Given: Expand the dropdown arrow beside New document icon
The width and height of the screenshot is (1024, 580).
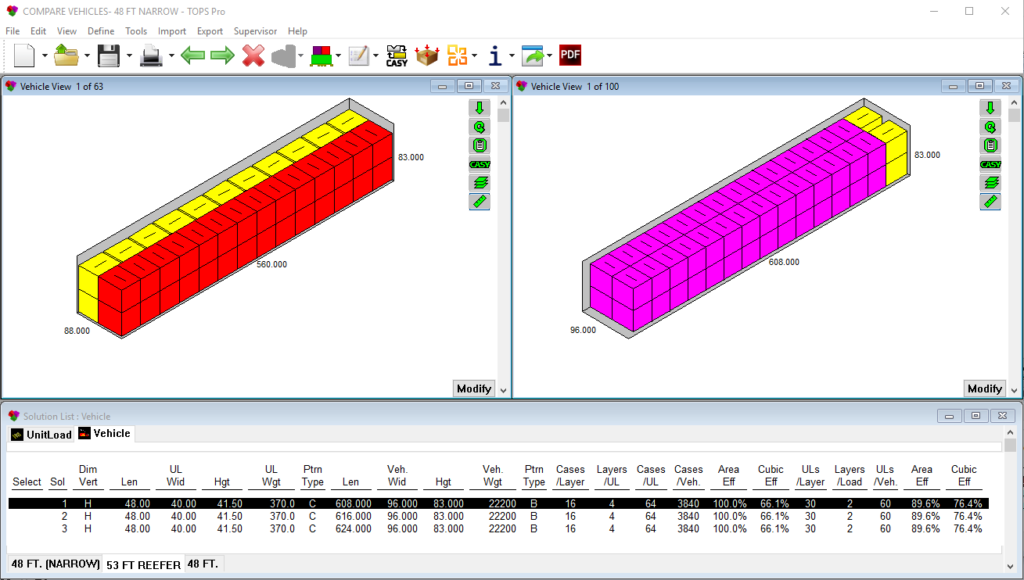Looking at the screenshot, I should (x=45, y=56).
